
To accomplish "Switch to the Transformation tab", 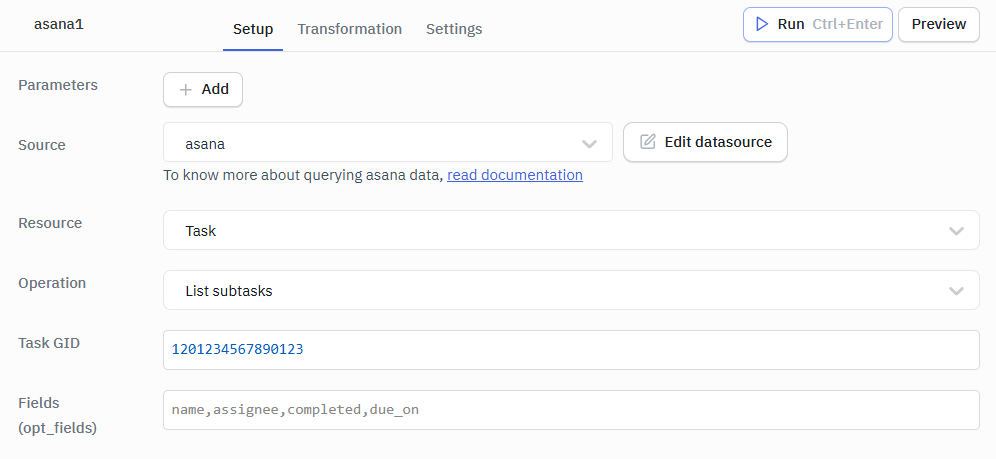I will (349, 29).
